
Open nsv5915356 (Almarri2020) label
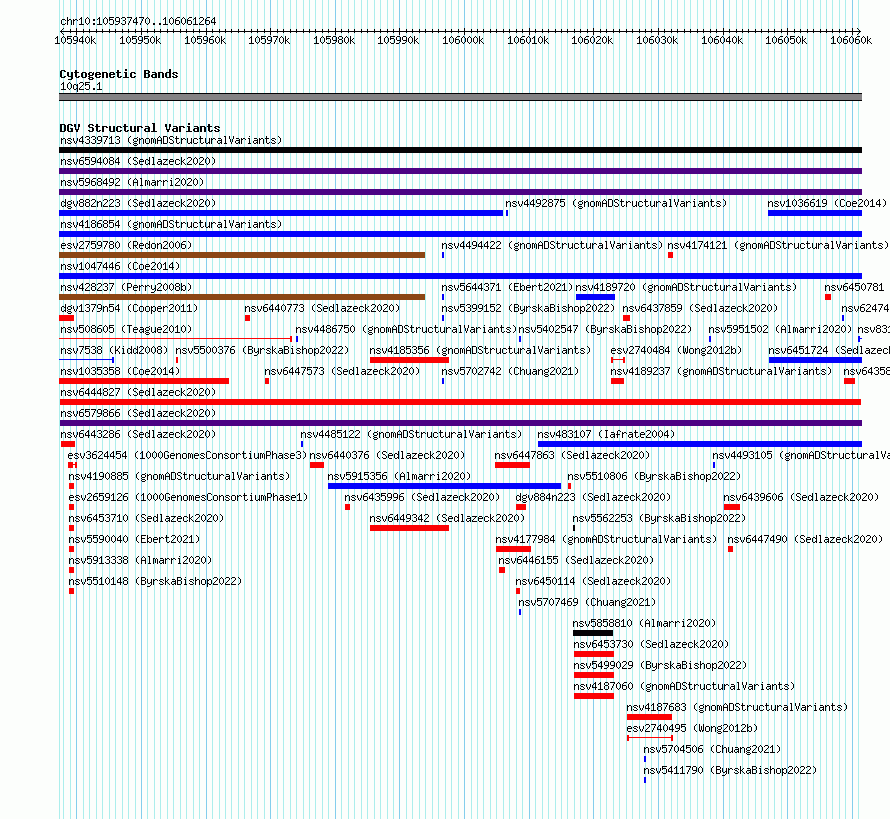399,476
